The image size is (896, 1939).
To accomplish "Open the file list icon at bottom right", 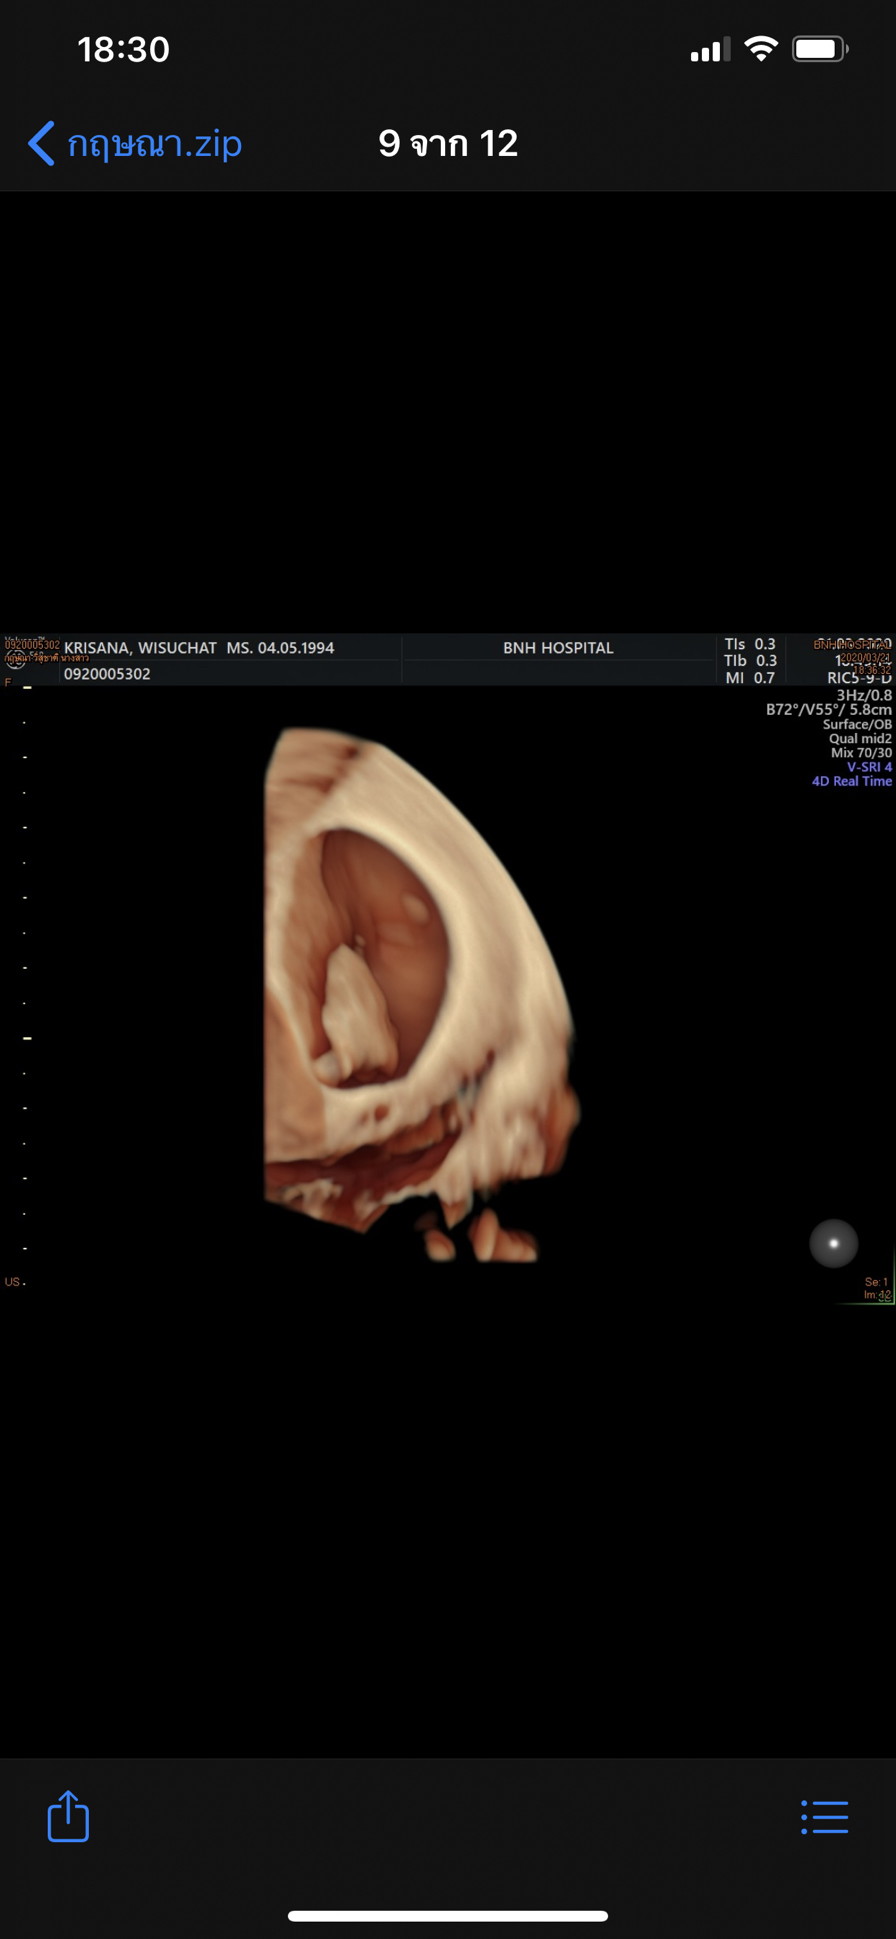I will pos(825,1817).
